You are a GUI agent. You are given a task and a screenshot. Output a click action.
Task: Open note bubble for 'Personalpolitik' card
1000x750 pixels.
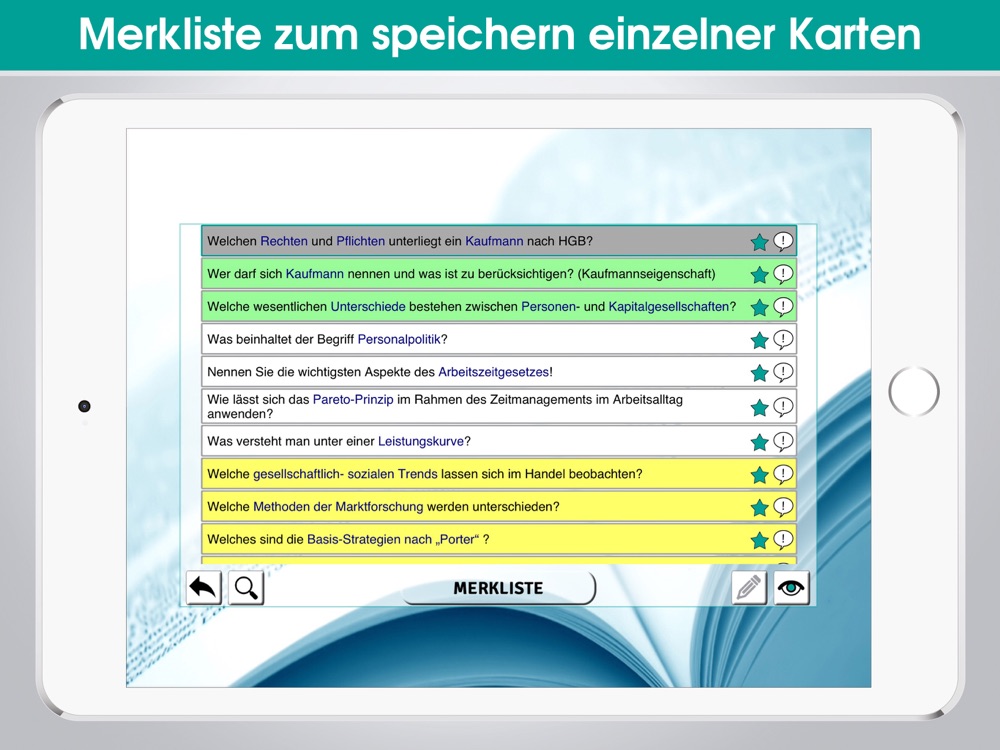783,339
